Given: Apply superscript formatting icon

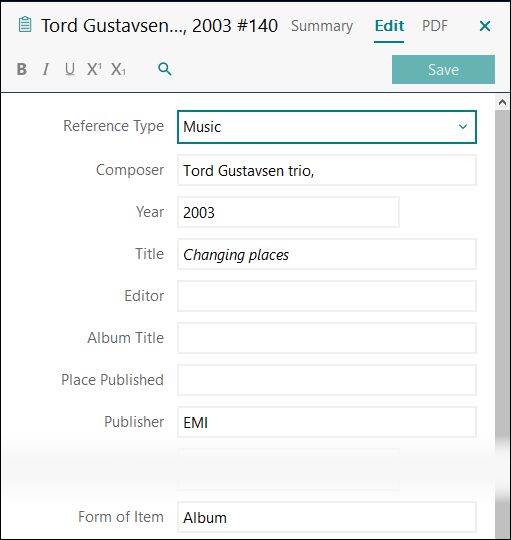Looking at the screenshot, I should [94, 69].
